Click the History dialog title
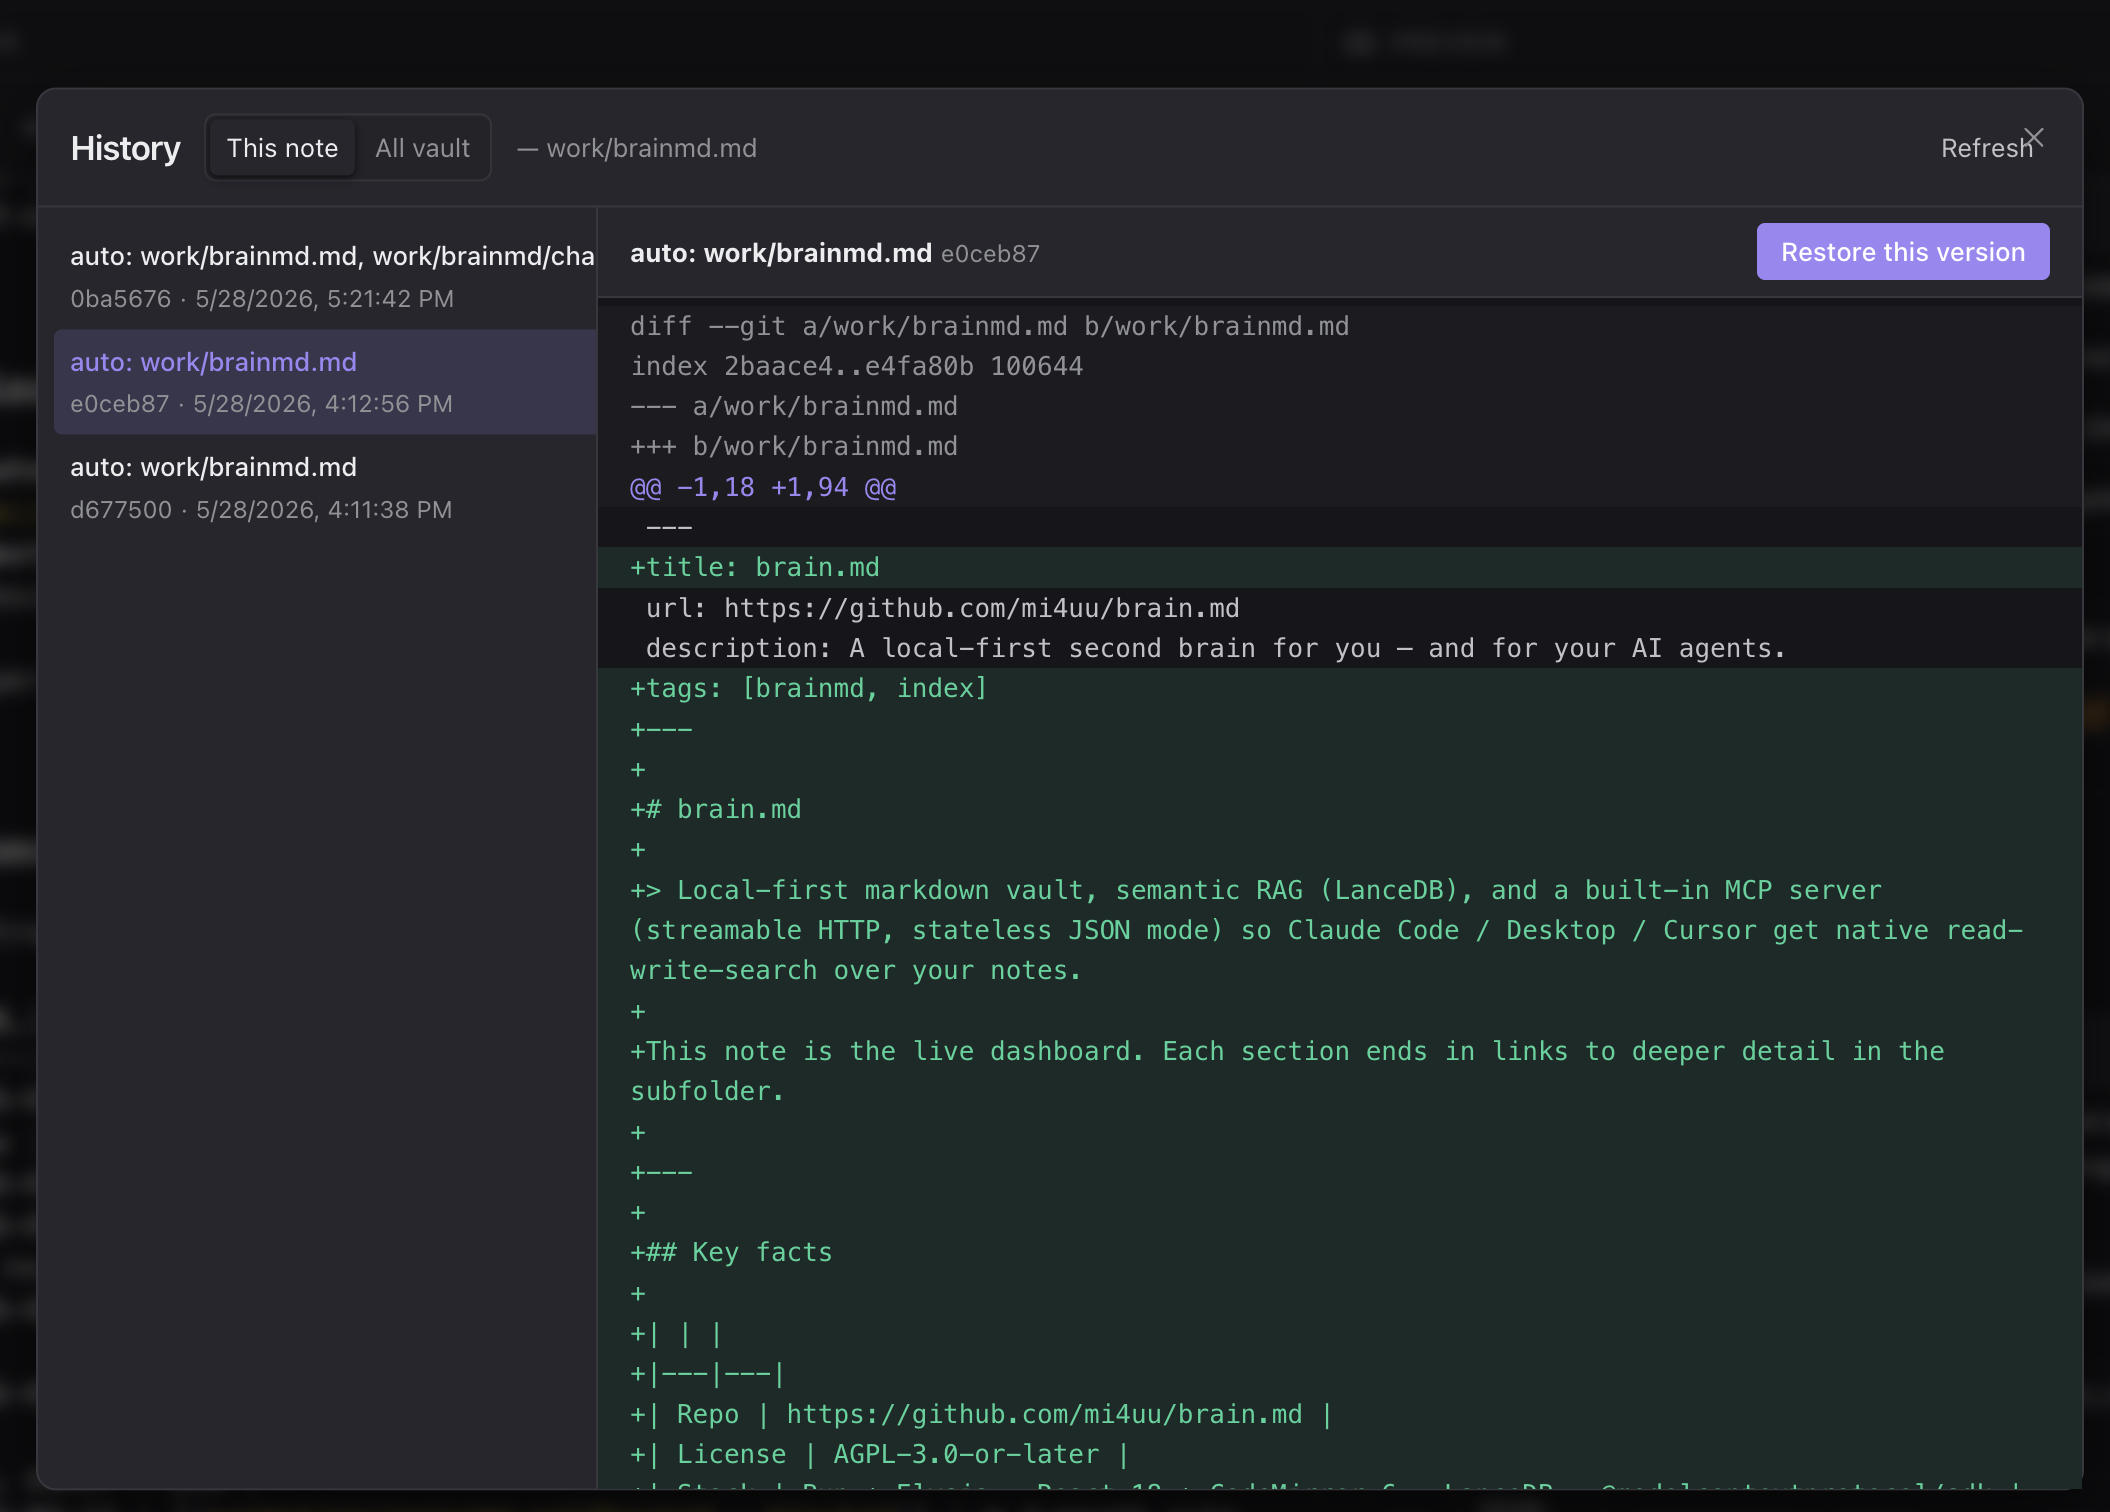Image resolution: width=2110 pixels, height=1512 pixels. (x=125, y=148)
